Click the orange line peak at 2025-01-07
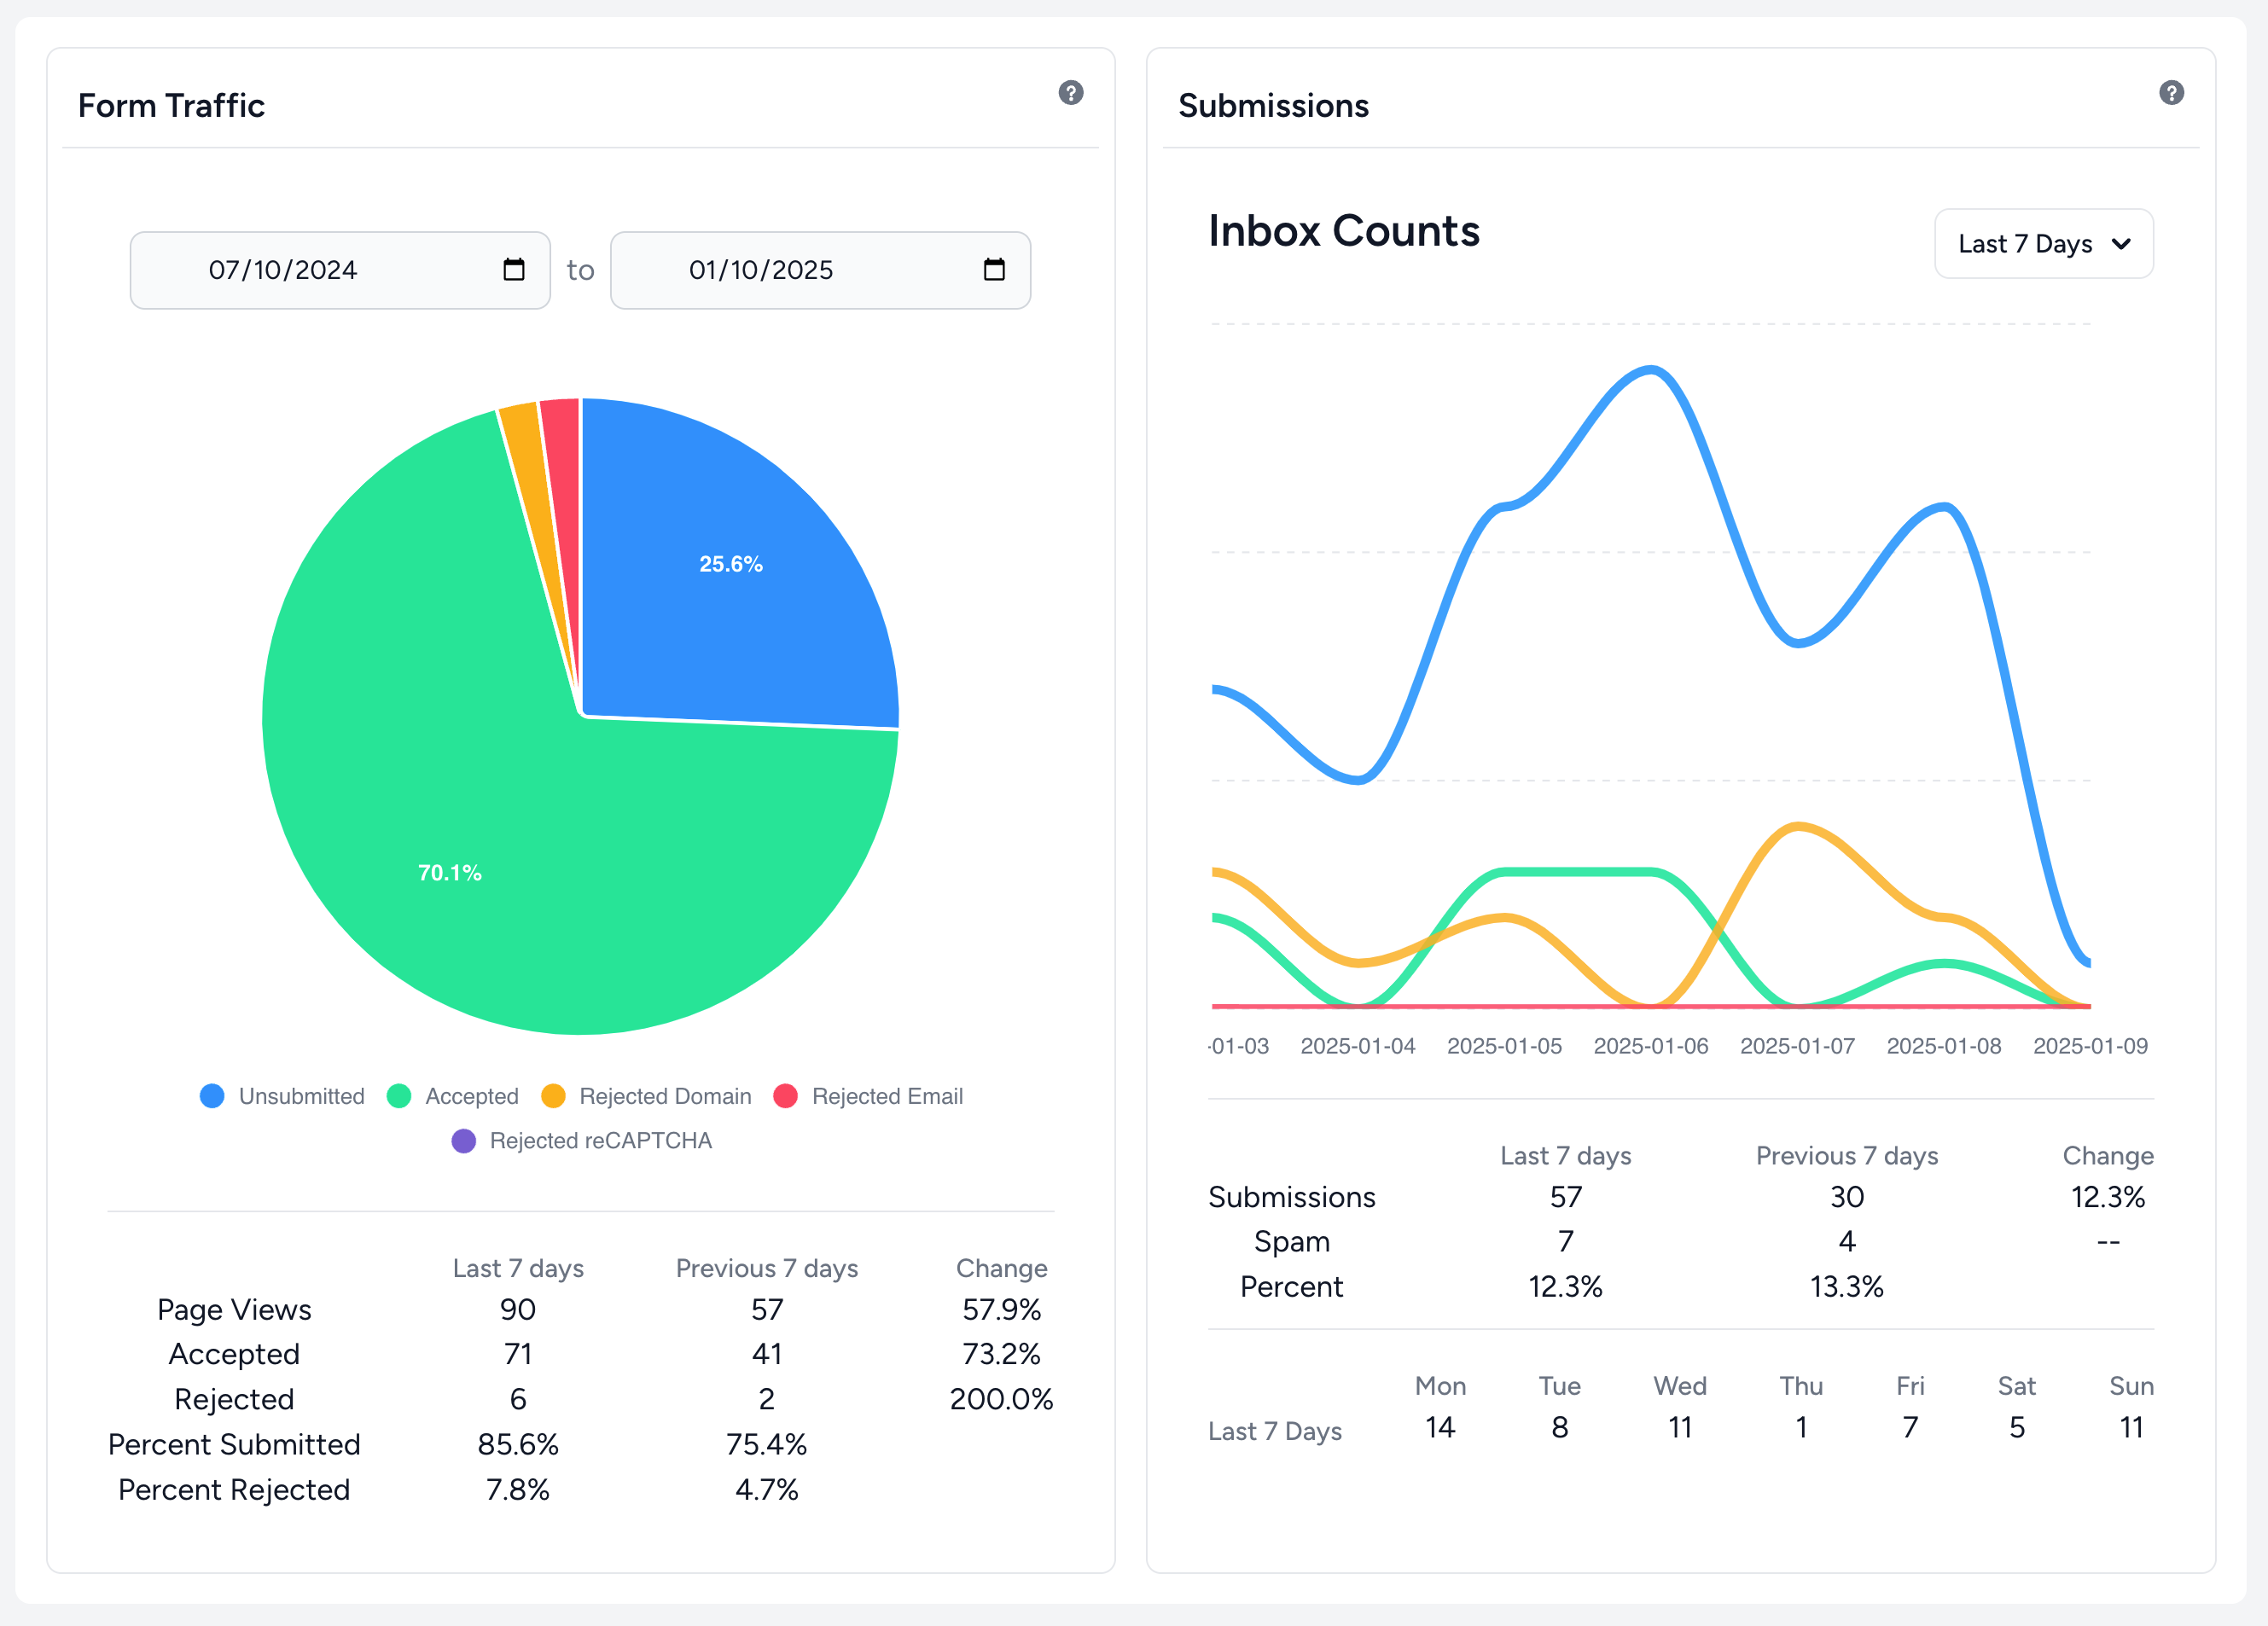The height and width of the screenshot is (1626, 2268). pos(1798,826)
